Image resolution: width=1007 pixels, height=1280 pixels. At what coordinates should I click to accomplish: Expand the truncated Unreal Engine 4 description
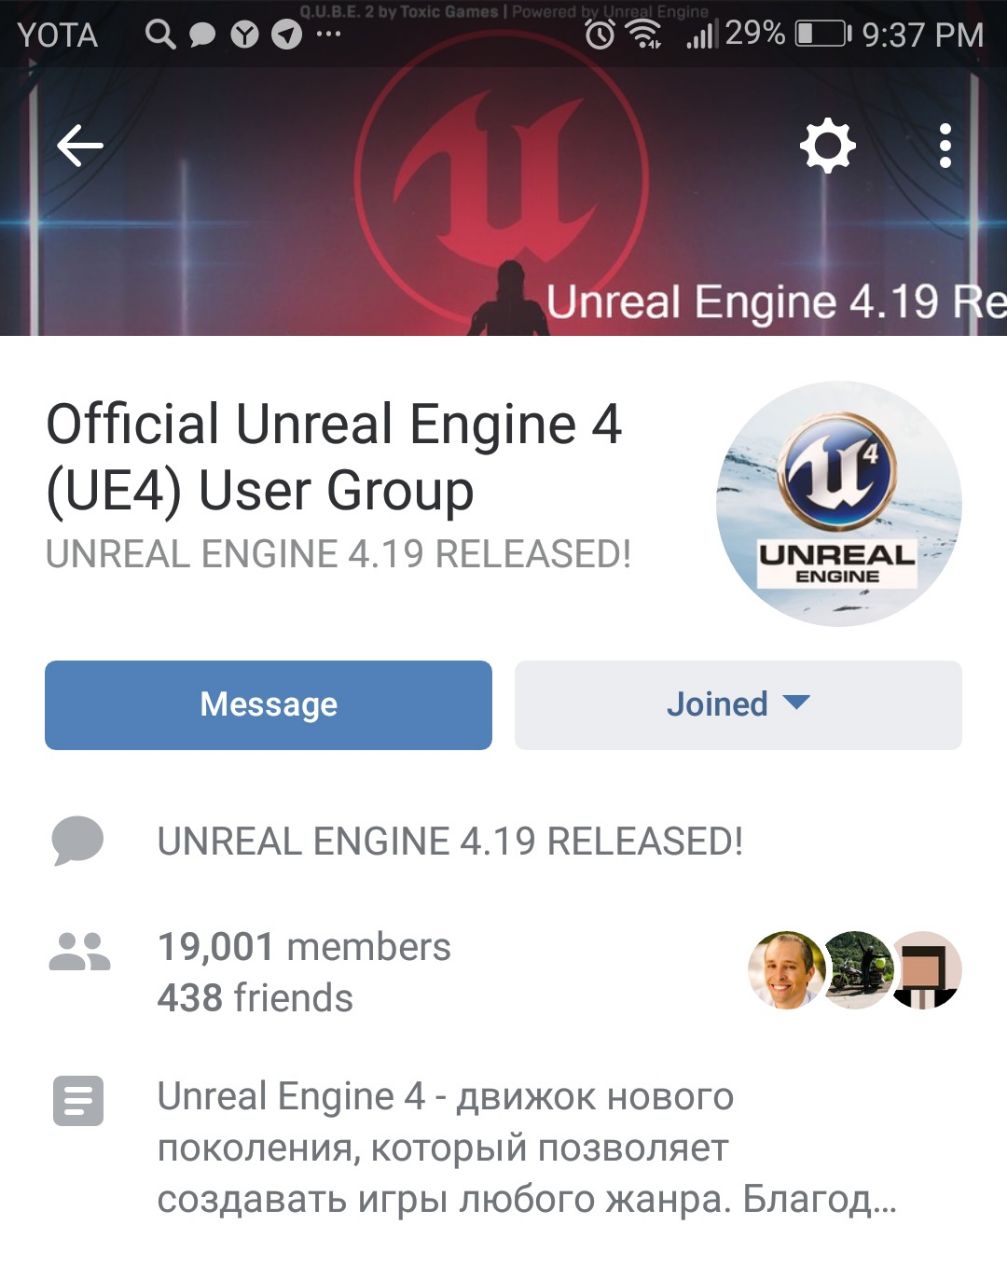pyautogui.click(x=526, y=1148)
